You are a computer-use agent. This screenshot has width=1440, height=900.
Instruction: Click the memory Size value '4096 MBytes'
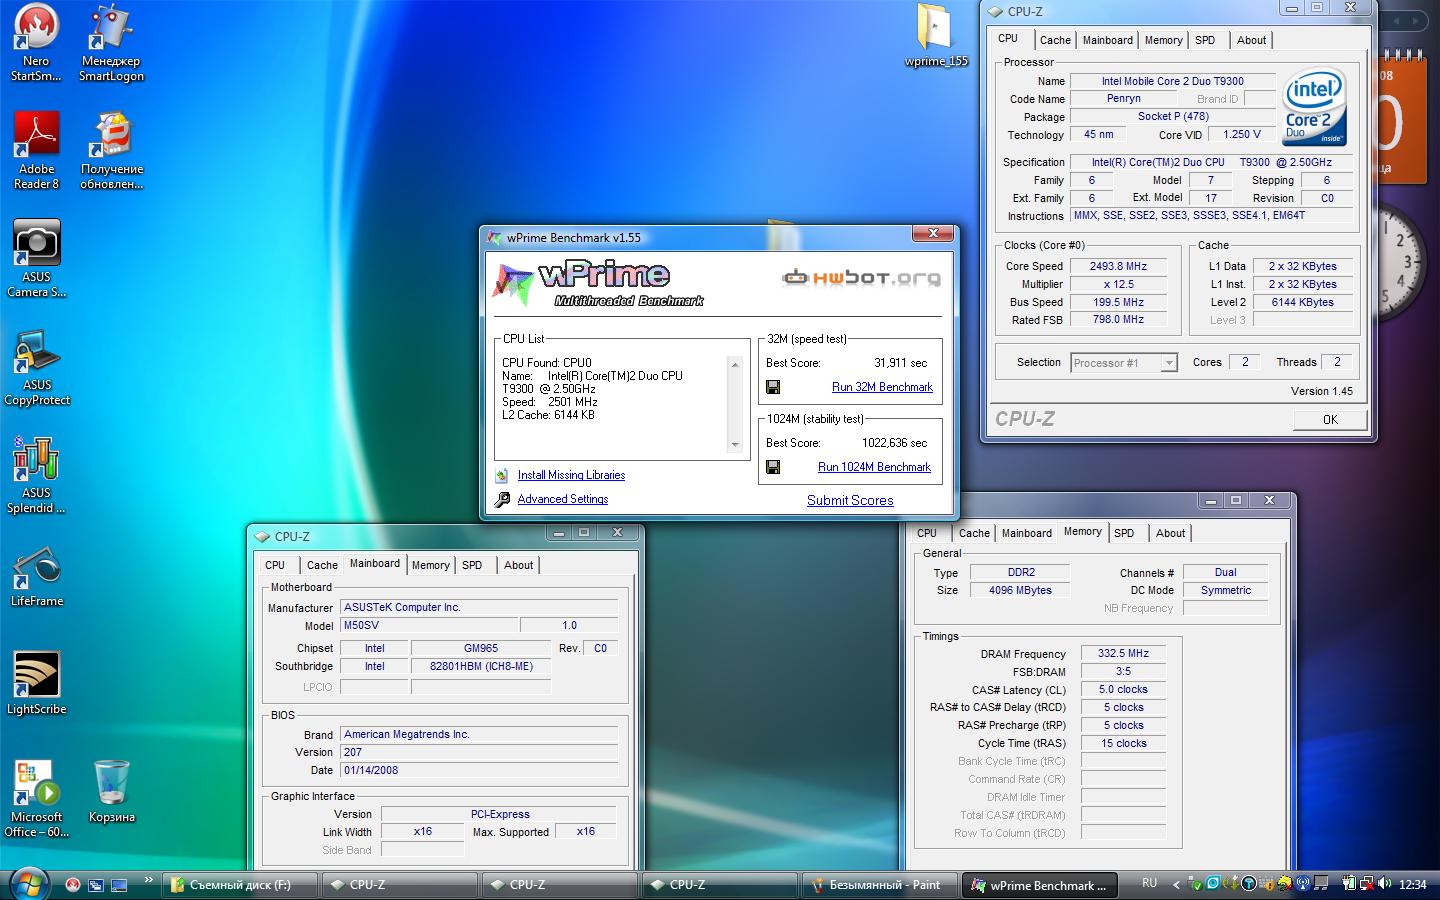click(1021, 590)
